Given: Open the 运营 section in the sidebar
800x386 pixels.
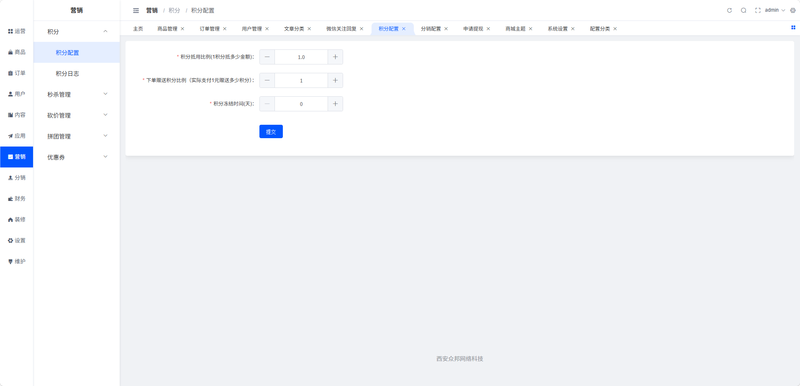Looking at the screenshot, I should pos(16,32).
